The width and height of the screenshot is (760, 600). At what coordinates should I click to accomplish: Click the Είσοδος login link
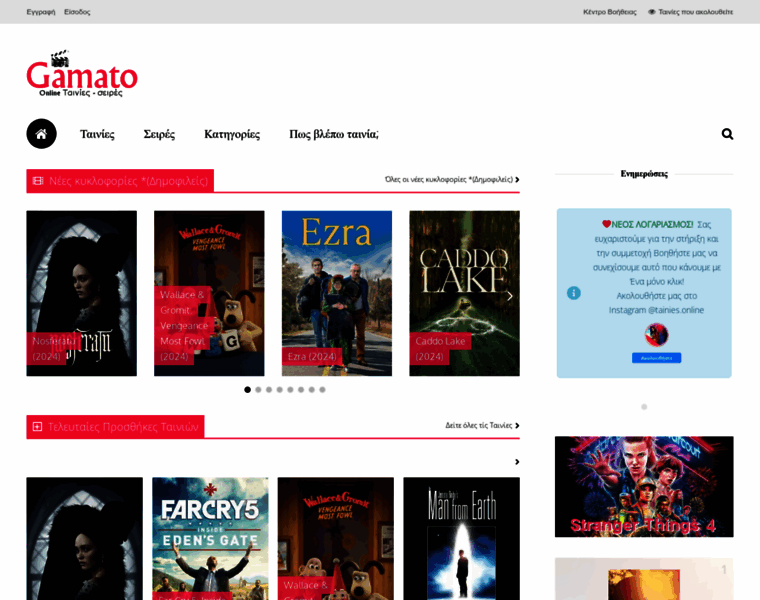click(x=77, y=12)
